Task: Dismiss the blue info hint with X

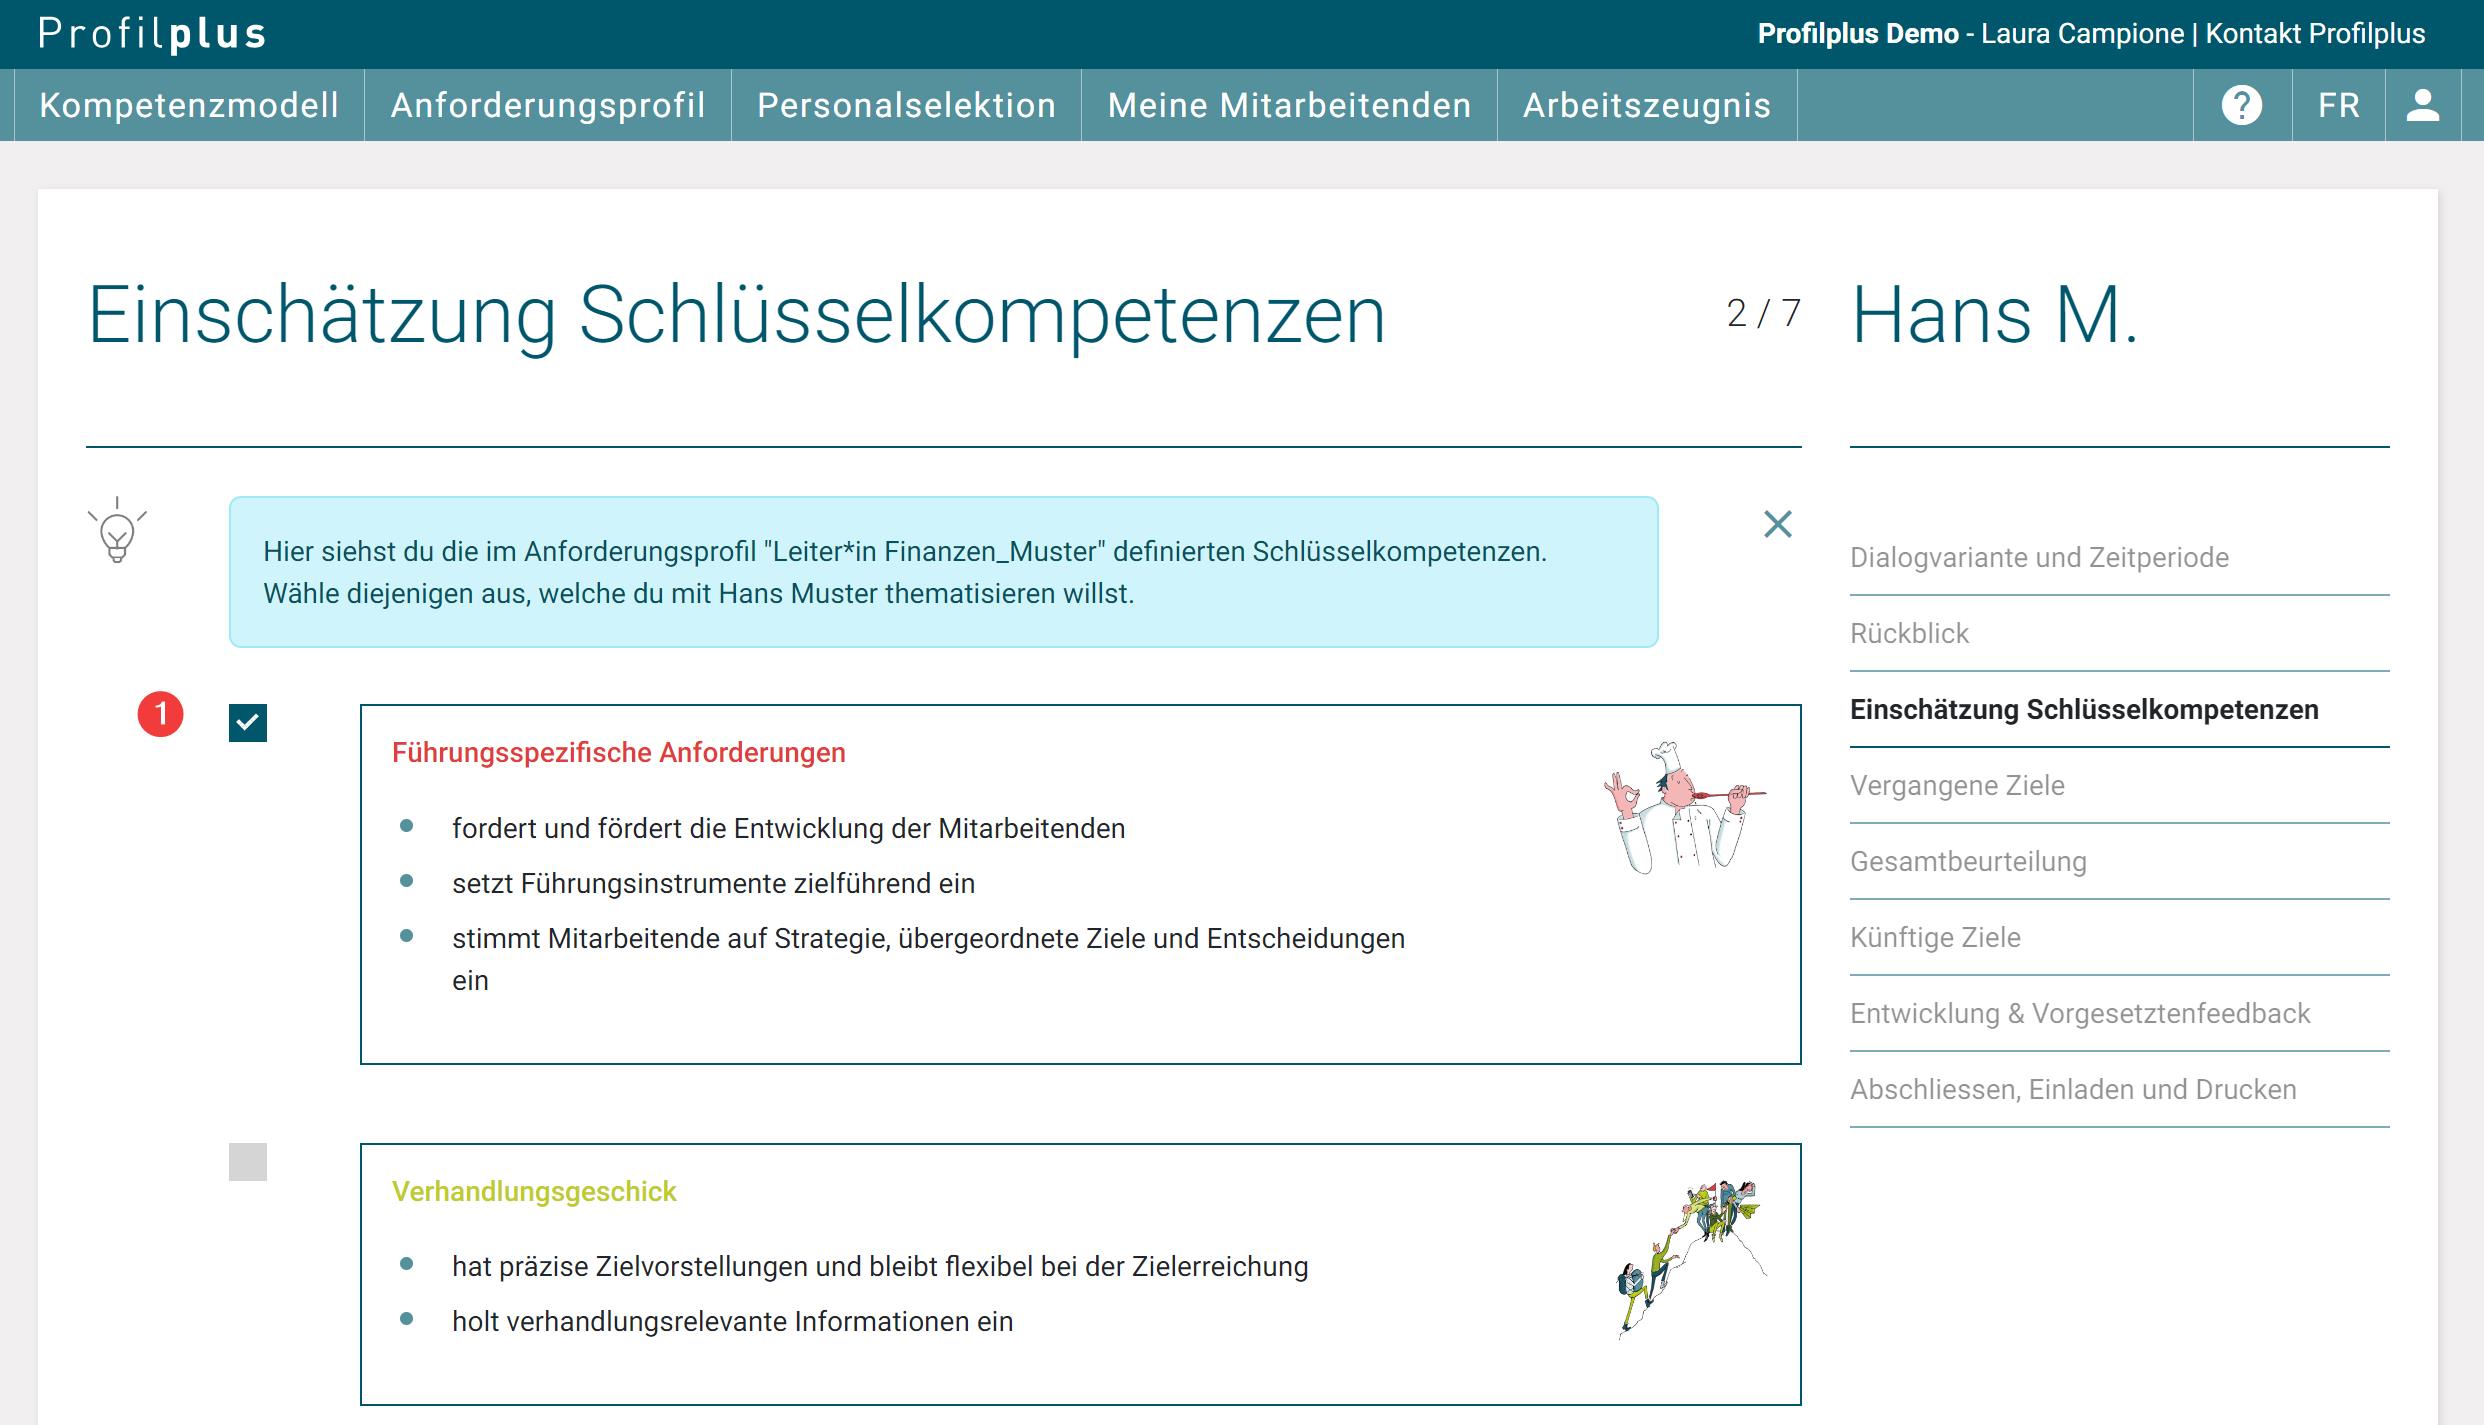Action: click(1777, 524)
